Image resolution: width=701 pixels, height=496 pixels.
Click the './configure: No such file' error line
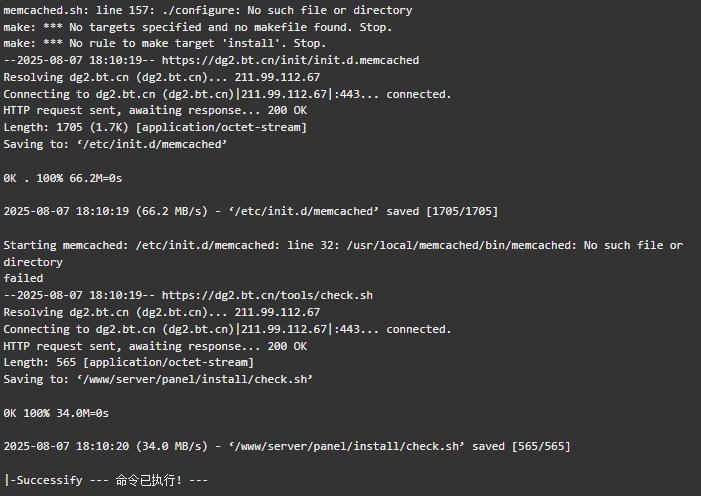tap(208, 10)
